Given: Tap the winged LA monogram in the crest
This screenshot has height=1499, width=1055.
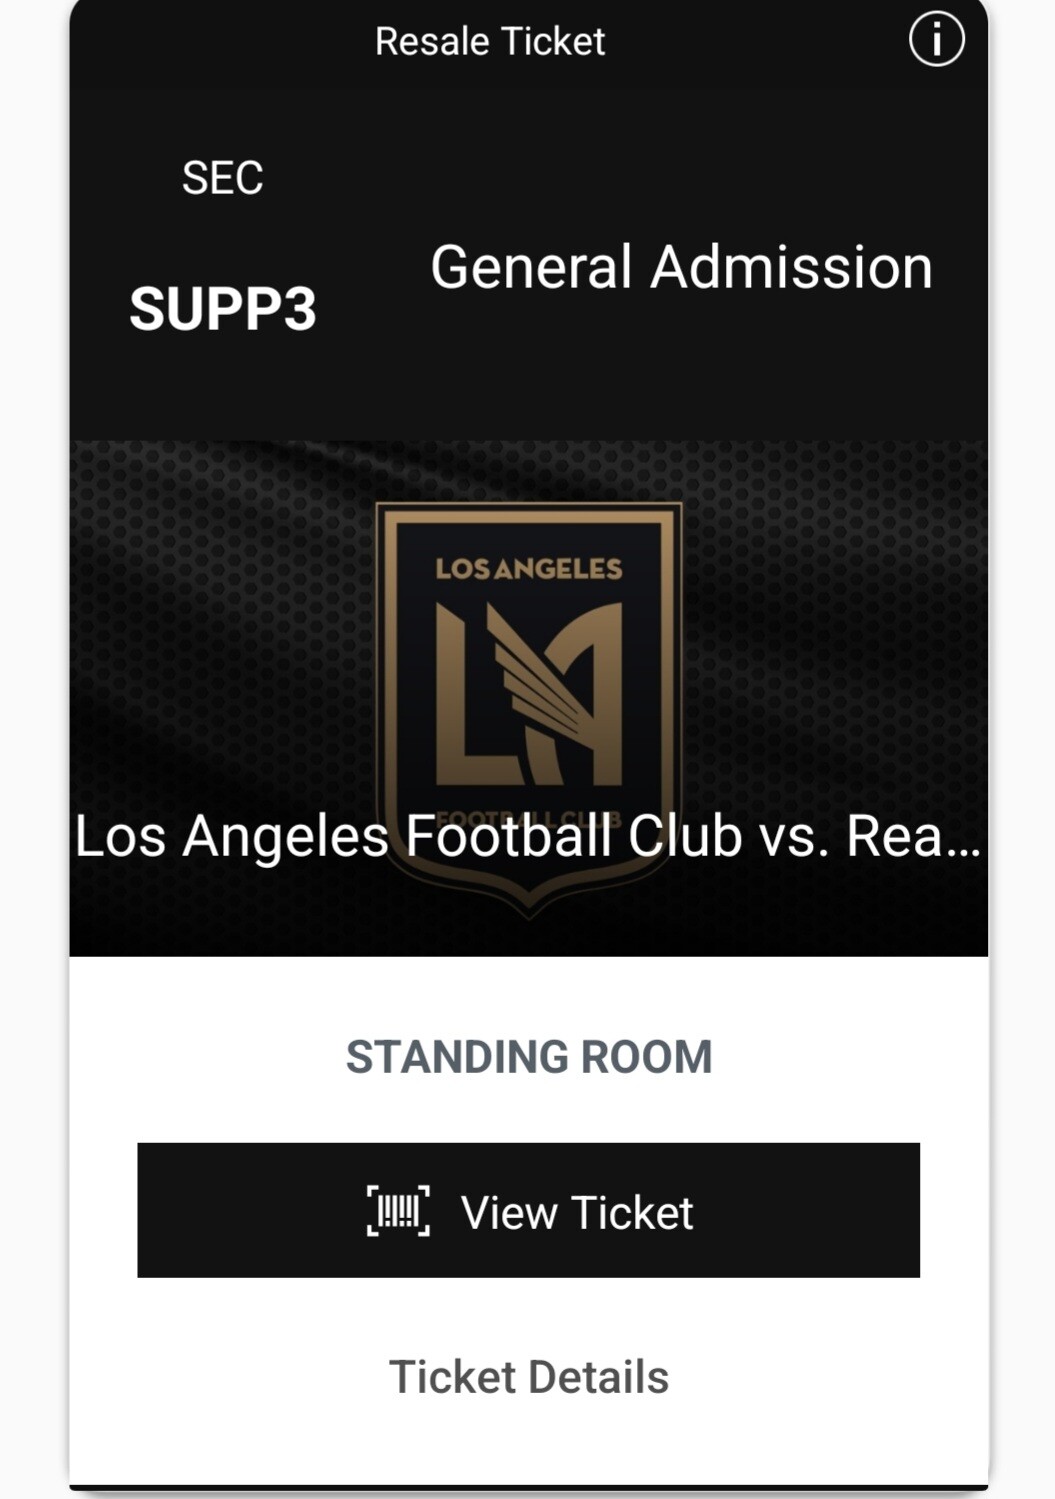Looking at the screenshot, I should click(x=529, y=693).
